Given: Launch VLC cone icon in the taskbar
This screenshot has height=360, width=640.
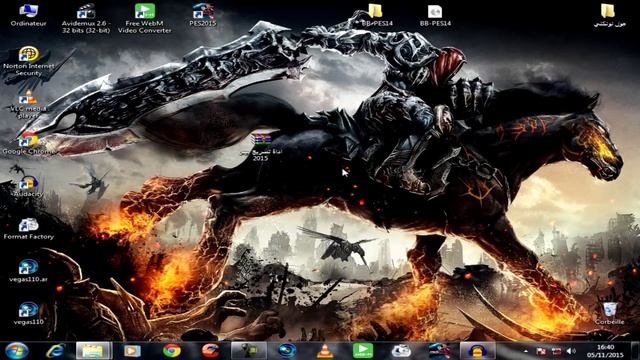Looking at the screenshot, I should click(325, 351).
